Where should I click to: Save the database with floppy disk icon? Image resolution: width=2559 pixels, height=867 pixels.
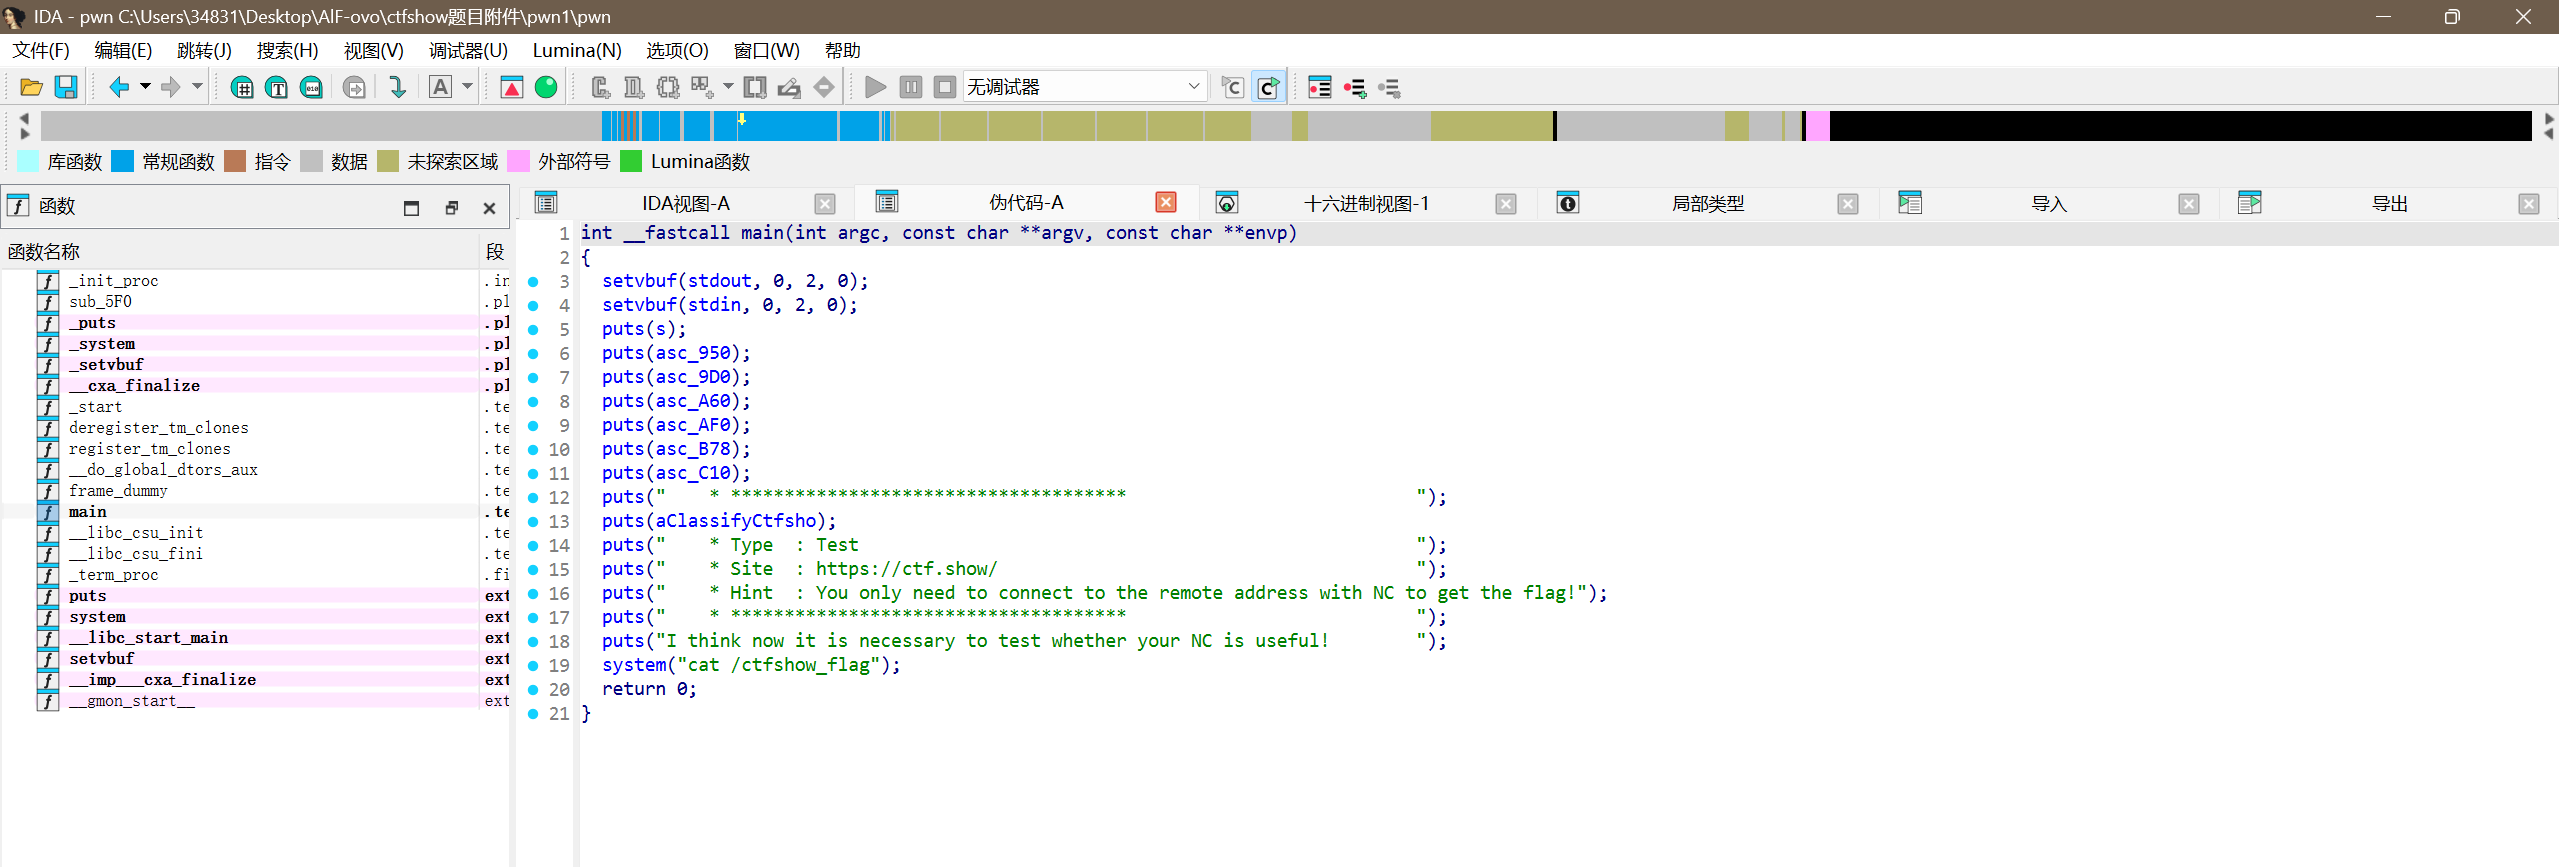coord(66,88)
